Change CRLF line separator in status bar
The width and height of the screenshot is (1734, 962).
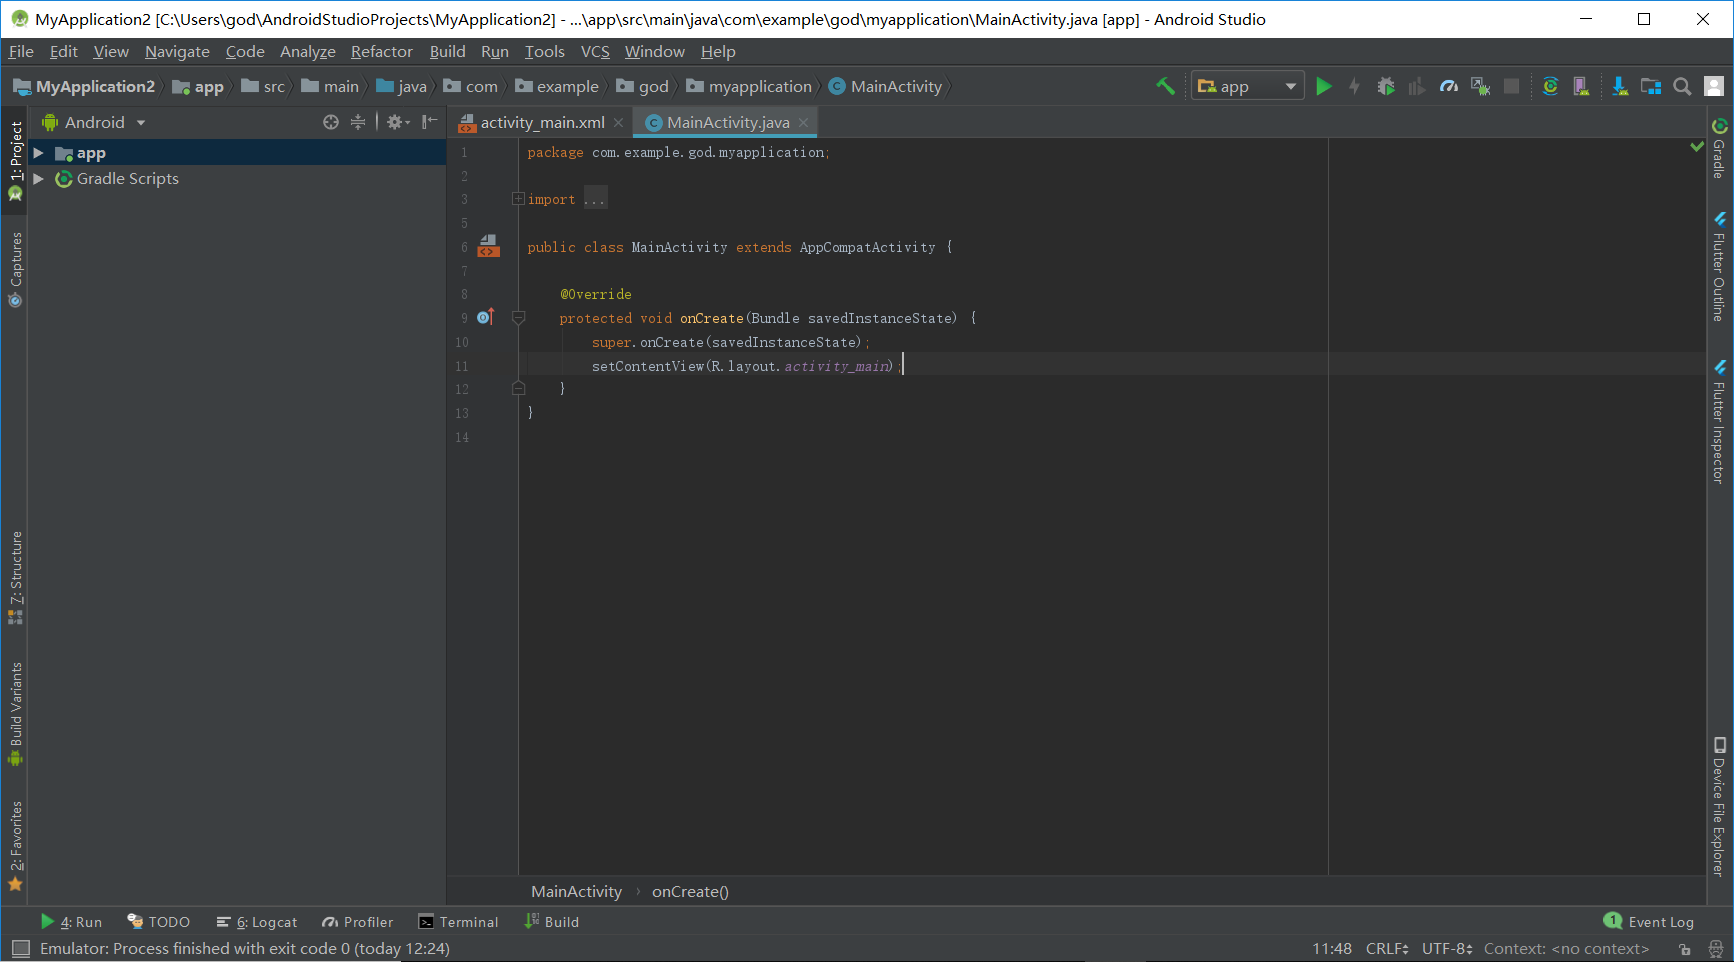point(1387,949)
